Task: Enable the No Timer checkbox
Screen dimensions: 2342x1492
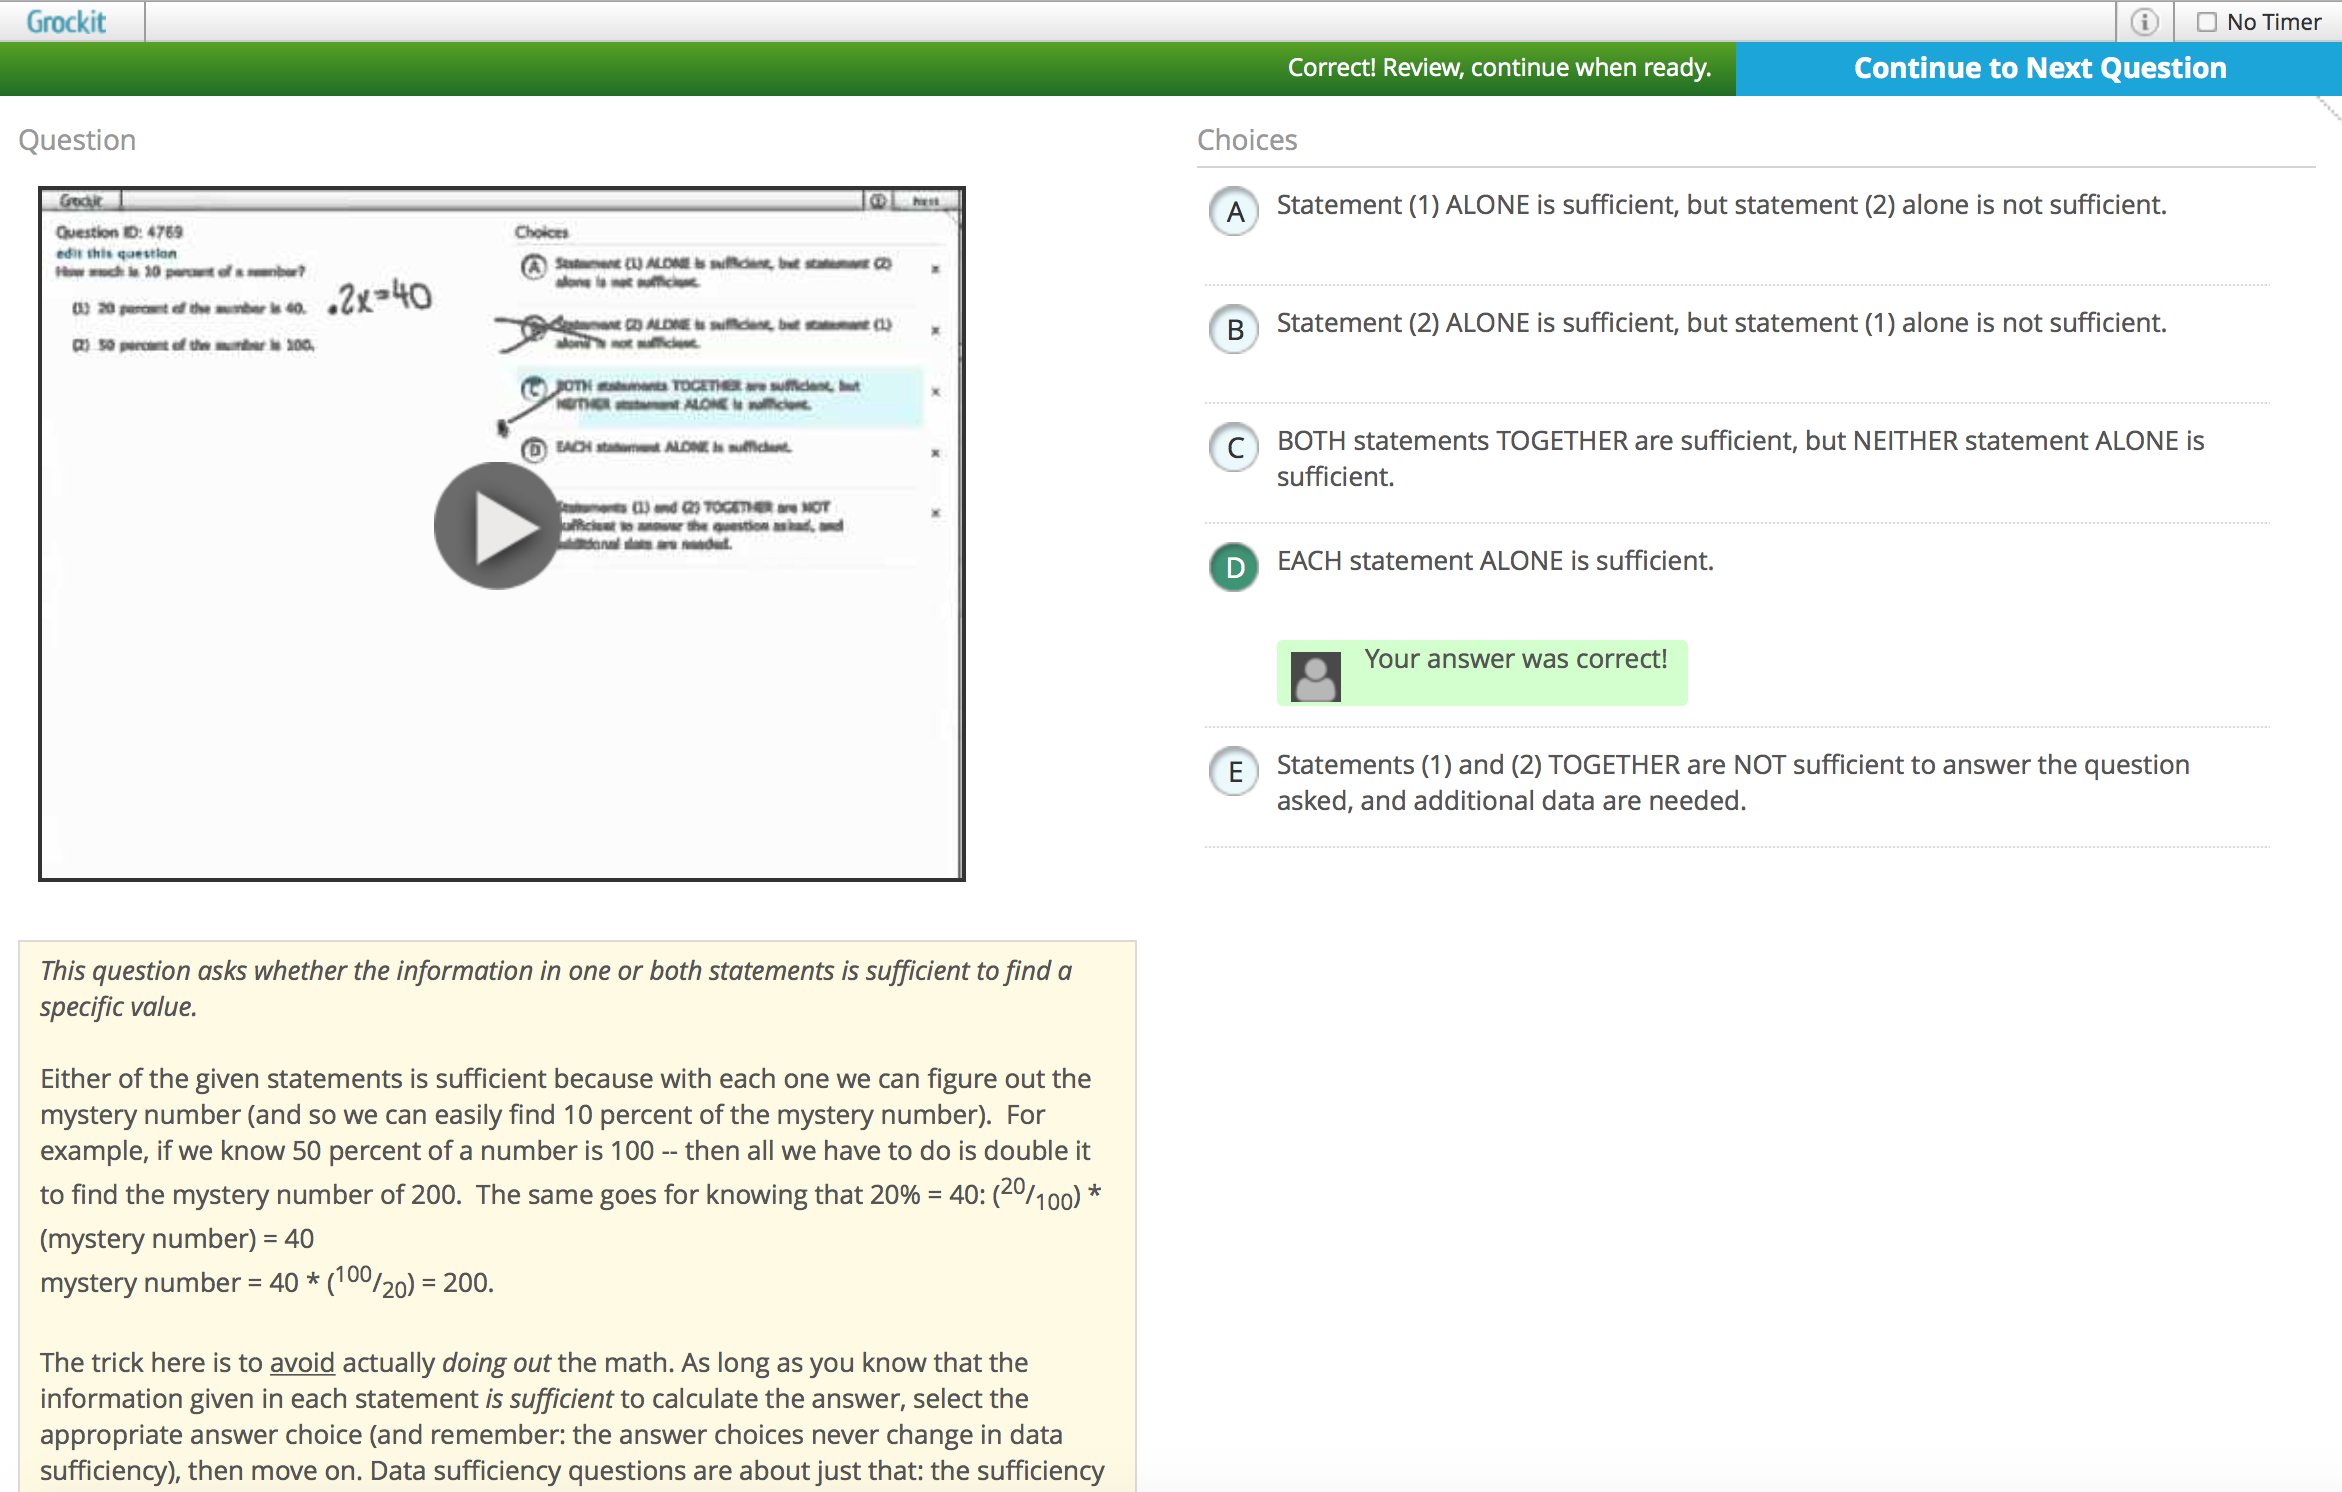Action: coord(2206,22)
